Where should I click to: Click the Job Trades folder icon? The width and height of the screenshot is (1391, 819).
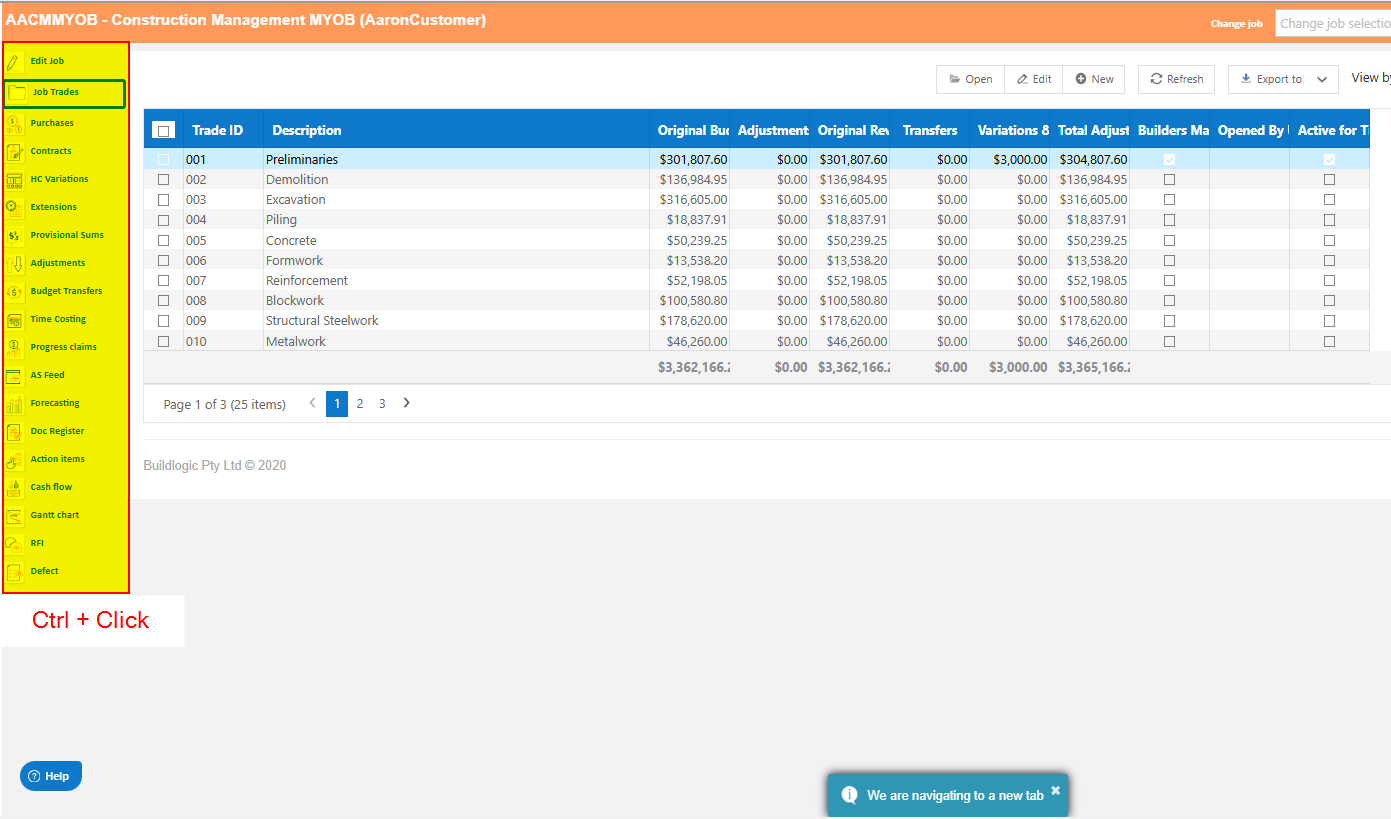coord(17,93)
